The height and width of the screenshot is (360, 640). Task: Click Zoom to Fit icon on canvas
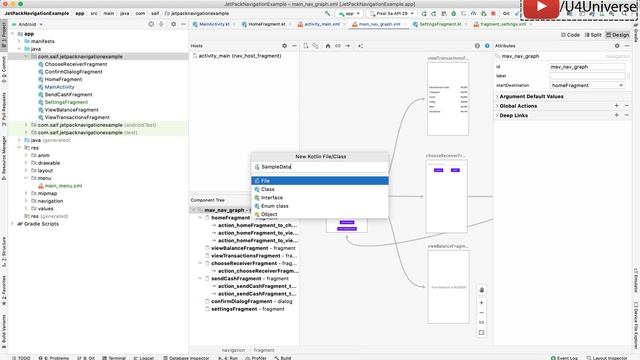482,333
